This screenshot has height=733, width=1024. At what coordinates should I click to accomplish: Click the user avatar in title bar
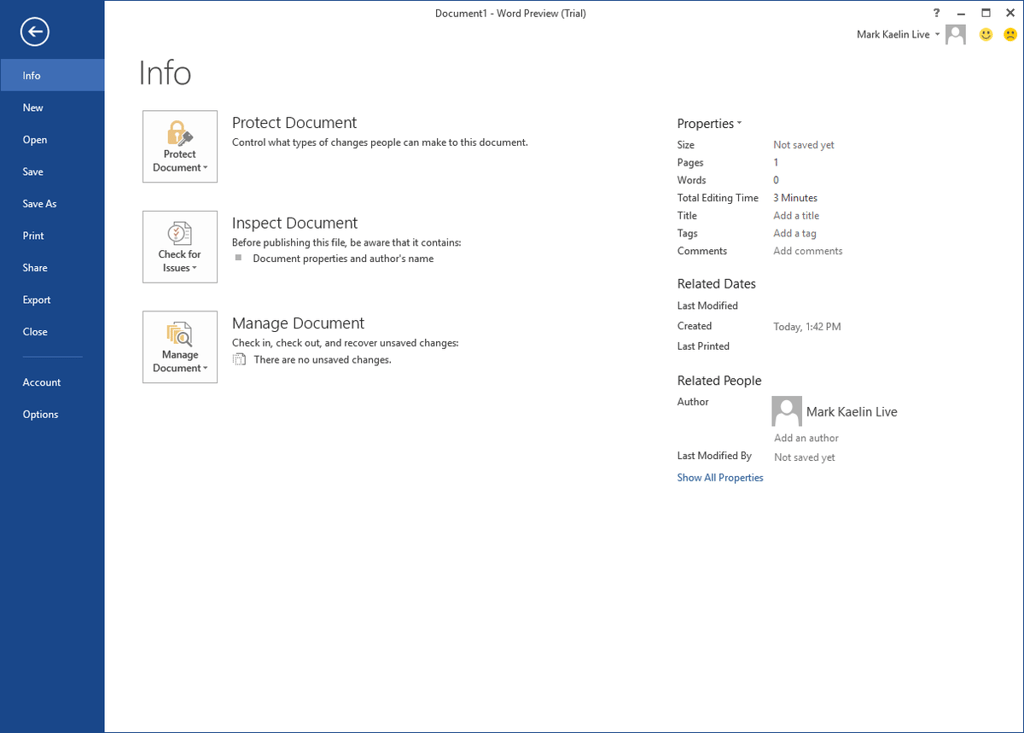955,35
